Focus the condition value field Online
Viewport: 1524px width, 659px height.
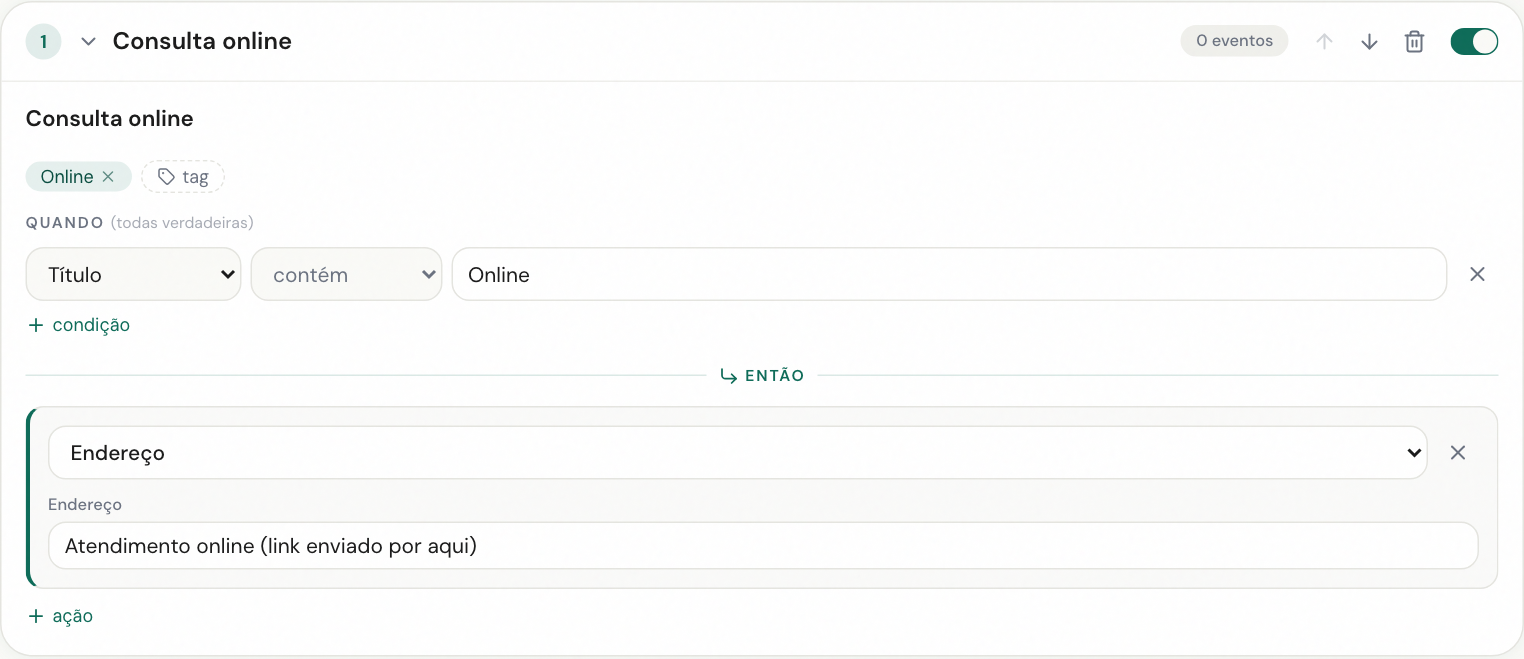[x=949, y=274]
